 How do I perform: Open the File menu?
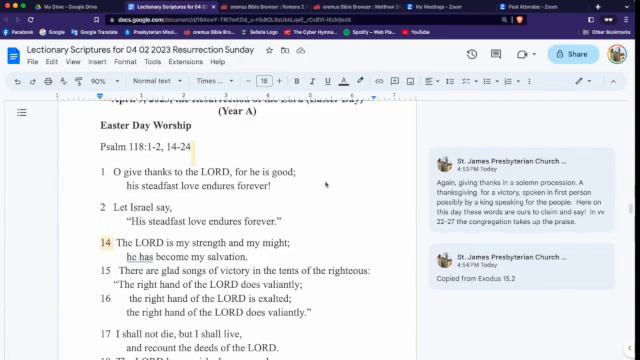33,62
